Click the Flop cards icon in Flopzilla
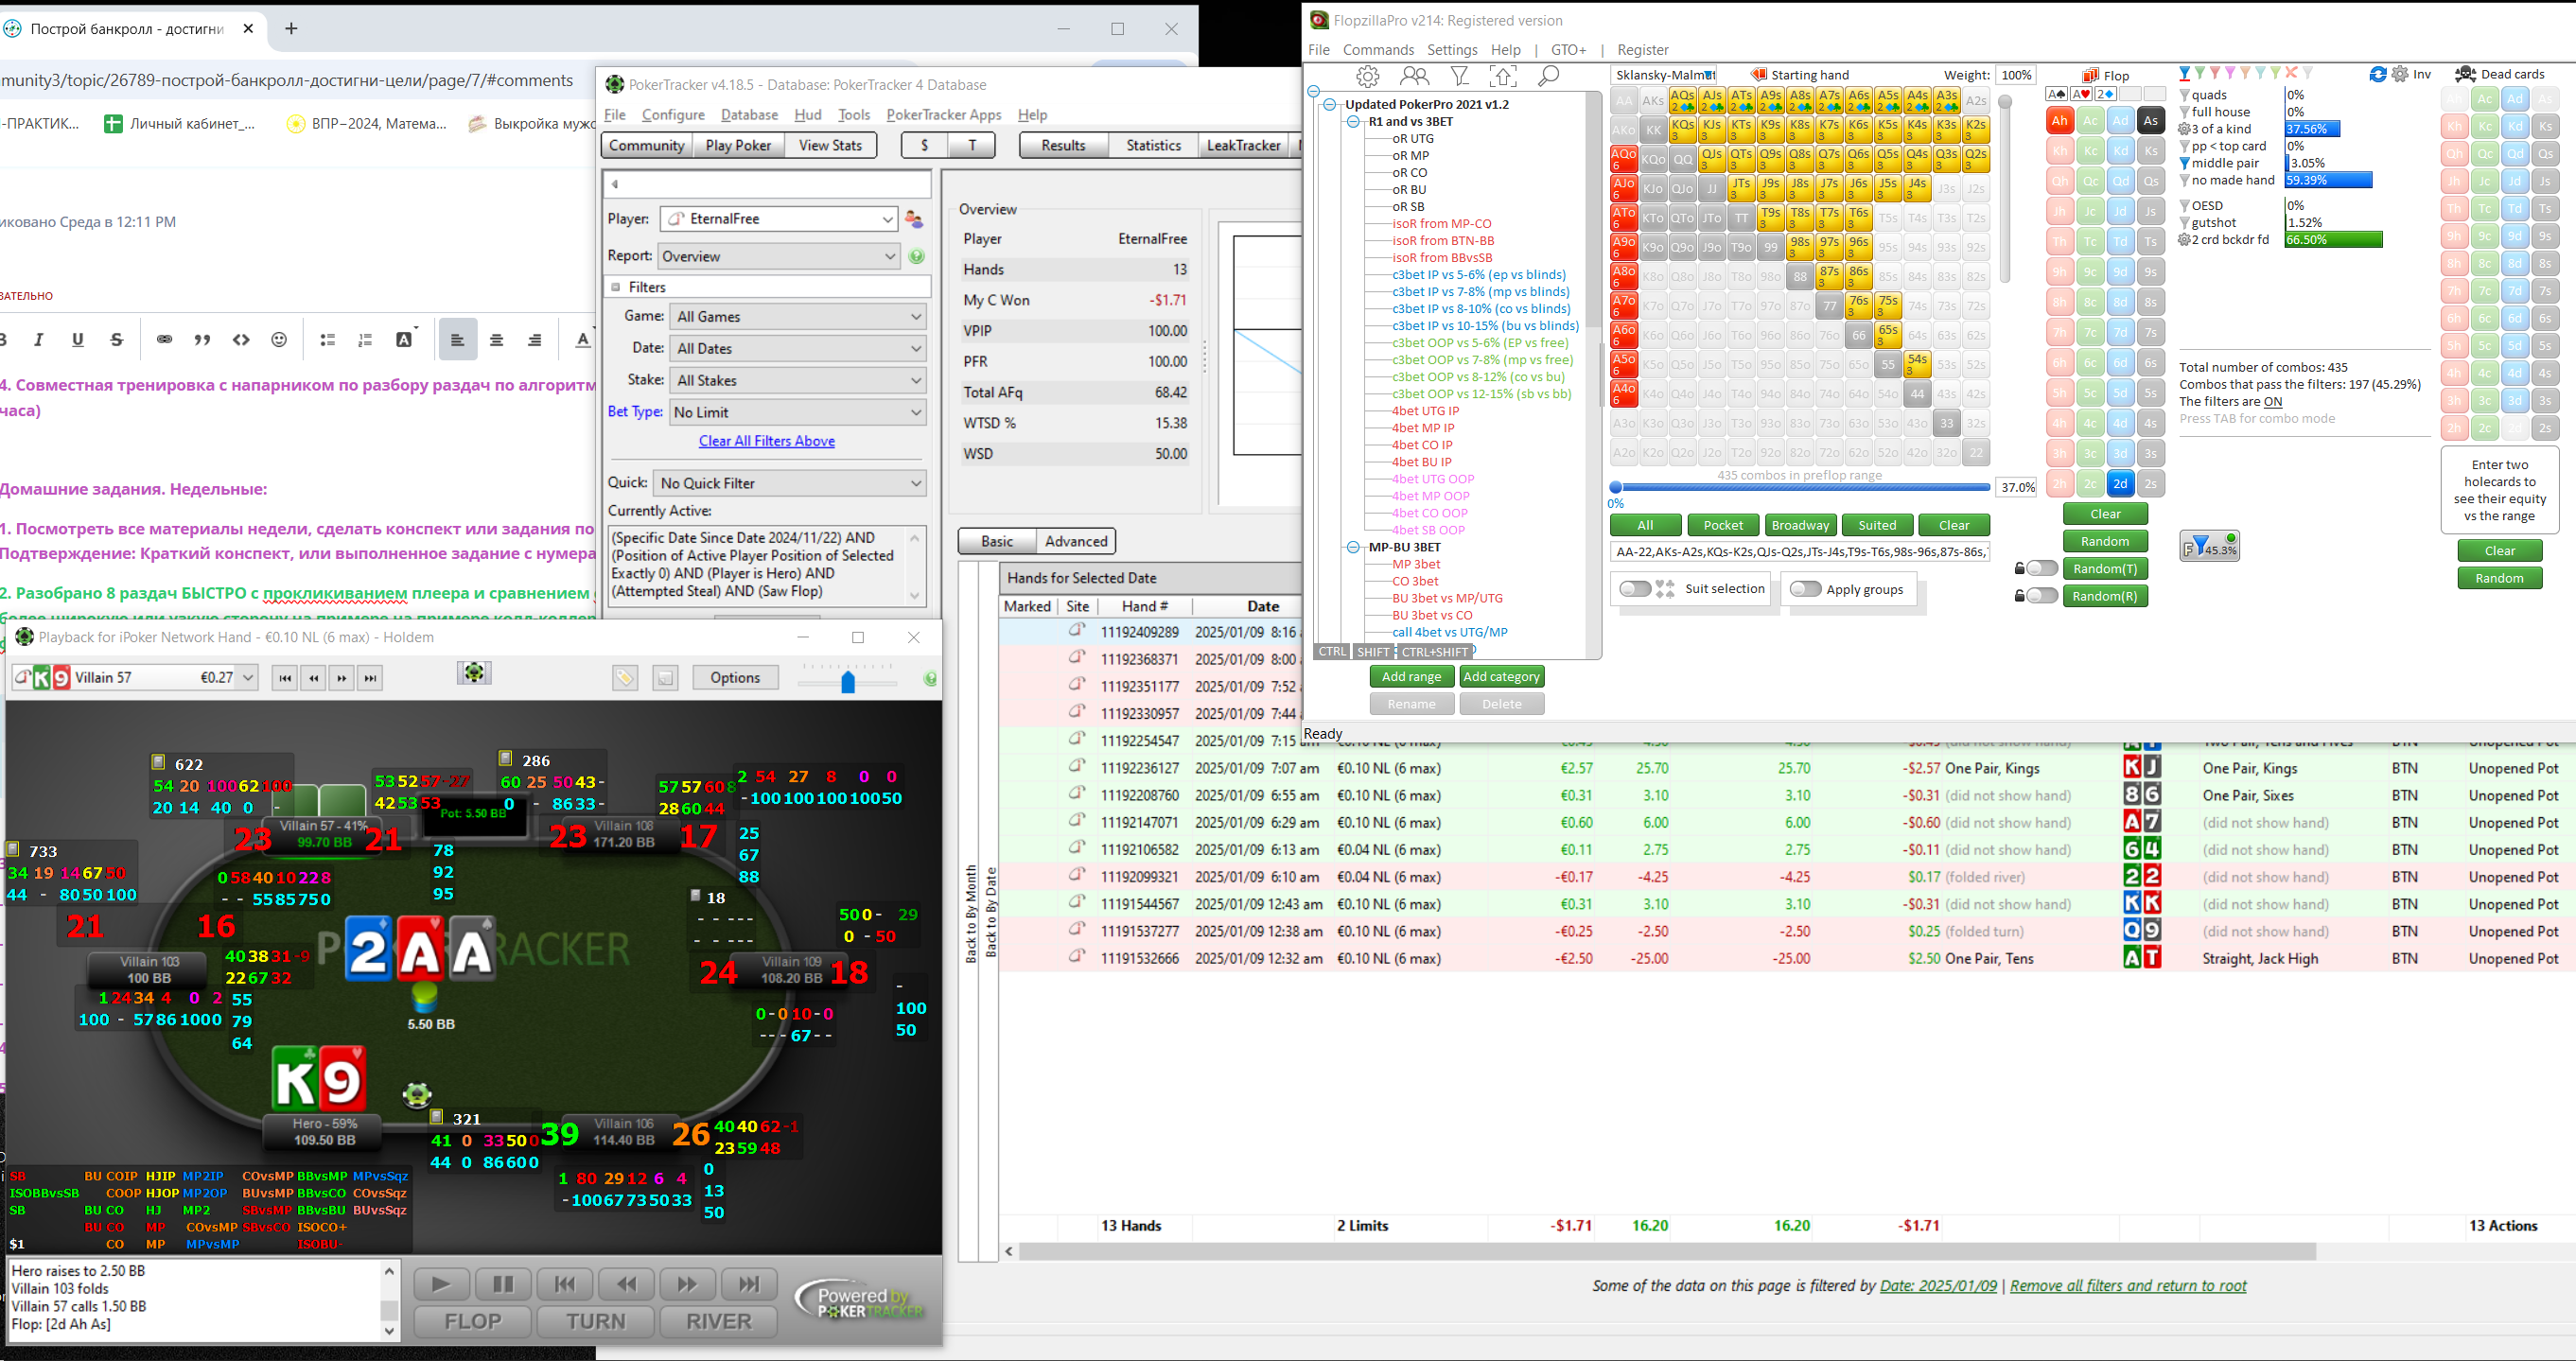The height and width of the screenshot is (1361, 2576). tap(2090, 75)
